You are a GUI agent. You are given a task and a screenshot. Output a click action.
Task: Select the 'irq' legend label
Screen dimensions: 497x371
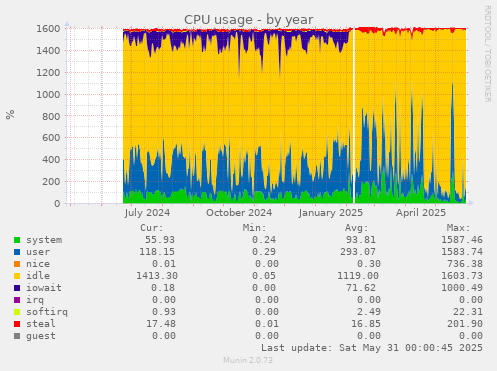click(x=35, y=300)
